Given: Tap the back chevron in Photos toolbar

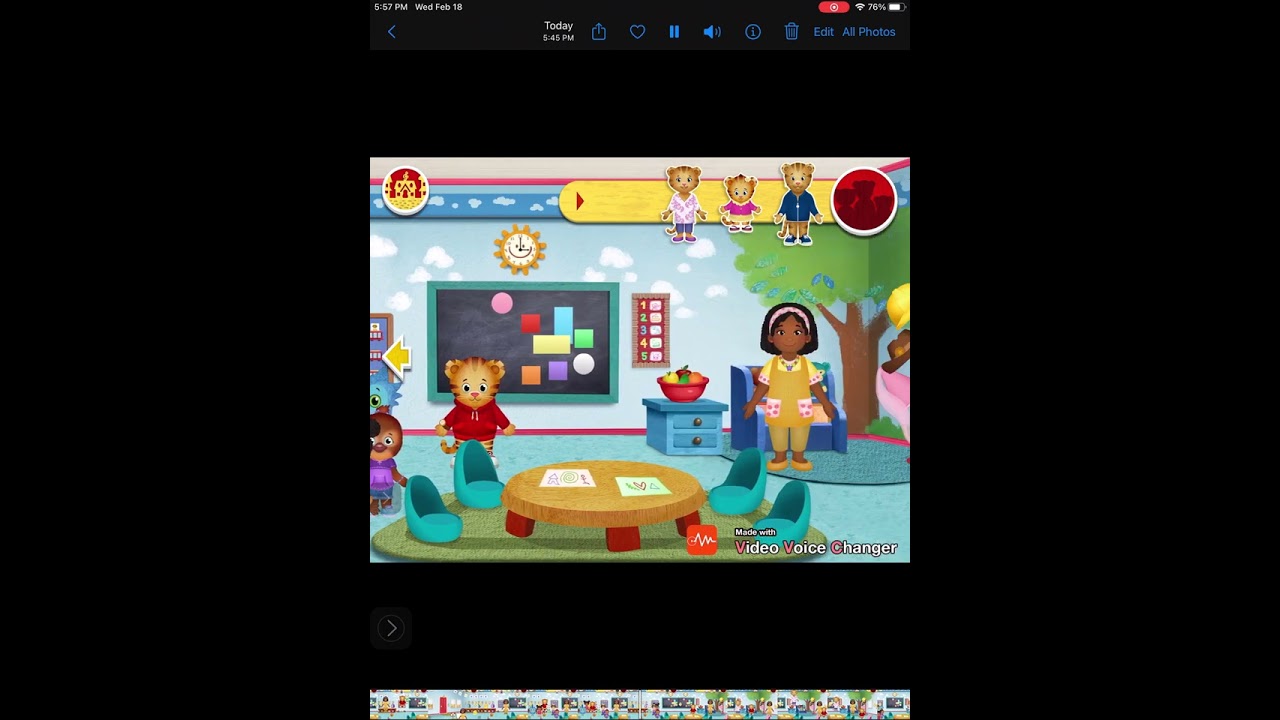Looking at the screenshot, I should coord(391,32).
